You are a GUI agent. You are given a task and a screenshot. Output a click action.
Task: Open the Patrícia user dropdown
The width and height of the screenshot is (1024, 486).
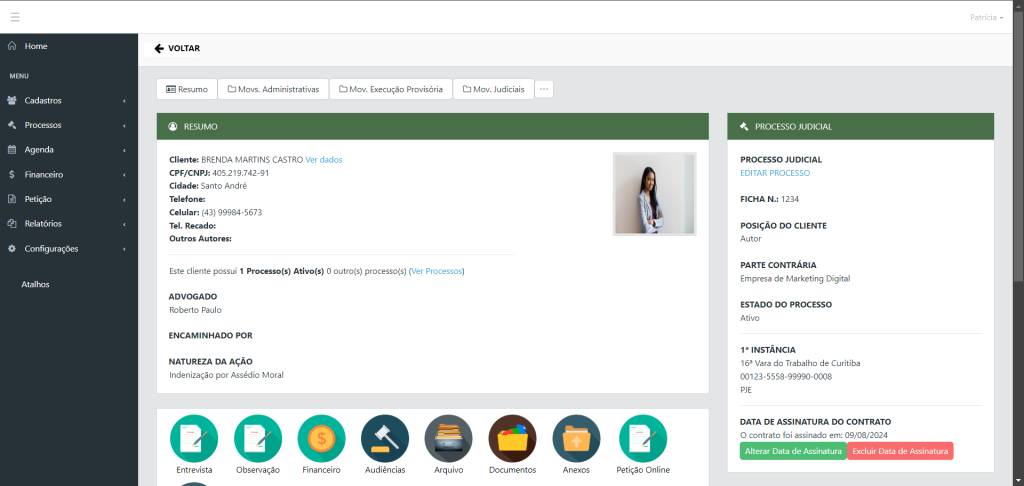click(986, 18)
